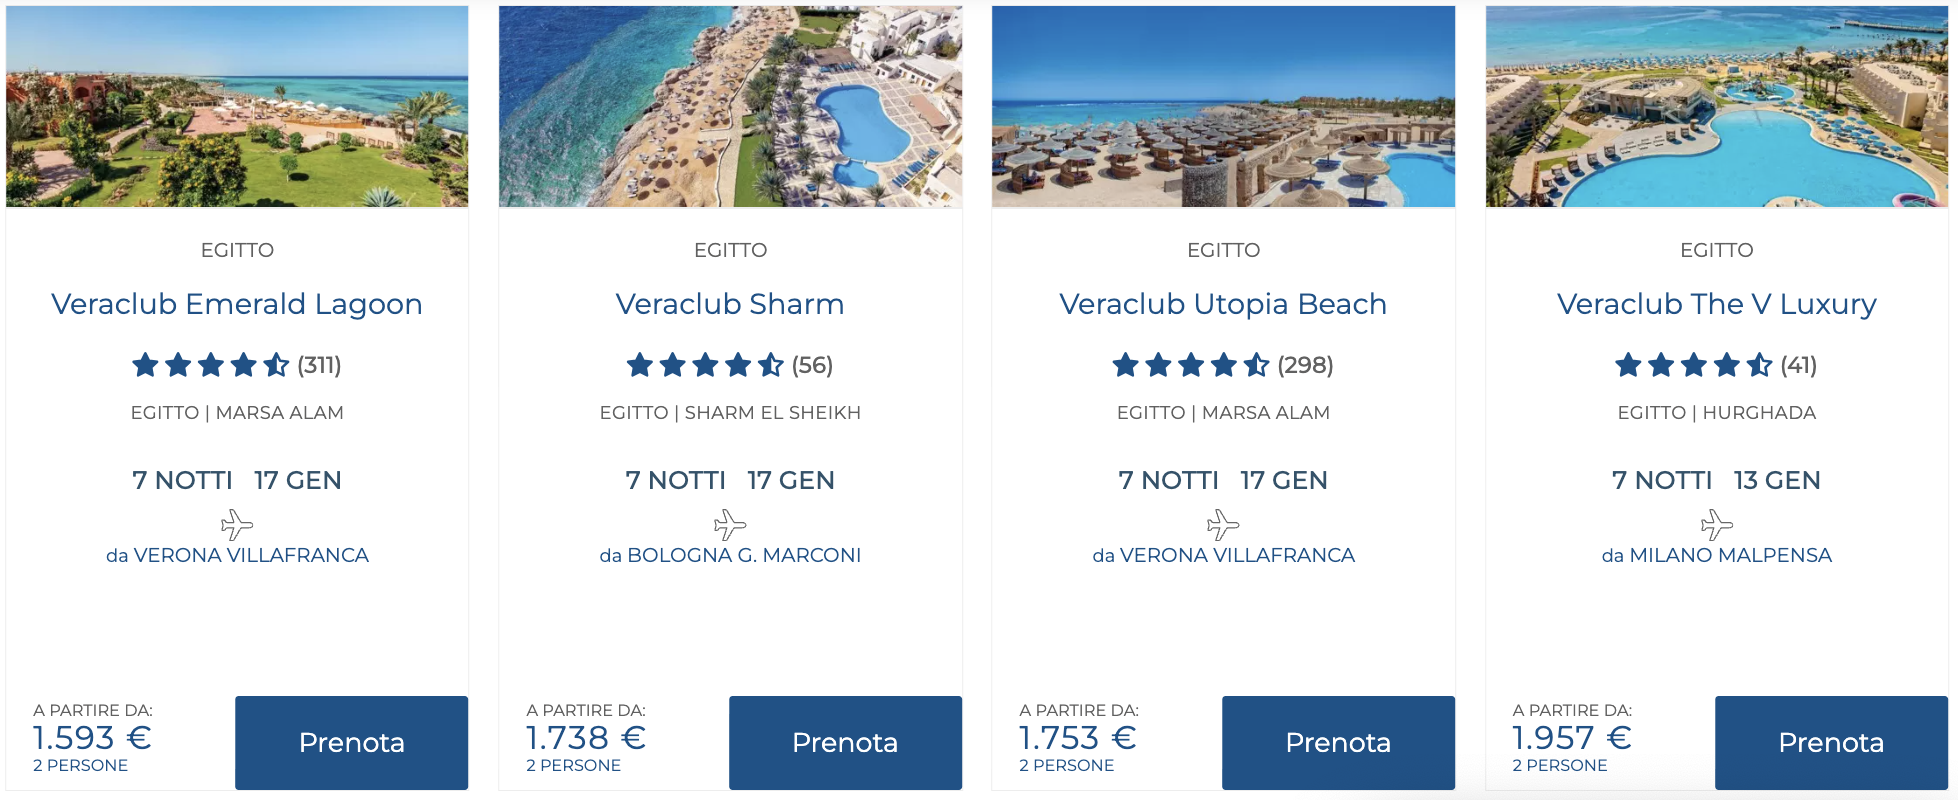Click the airplane icon on Veraclub The V Luxury card
The height and width of the screenshot is (800, 1958).
[x=1718, y=523]
